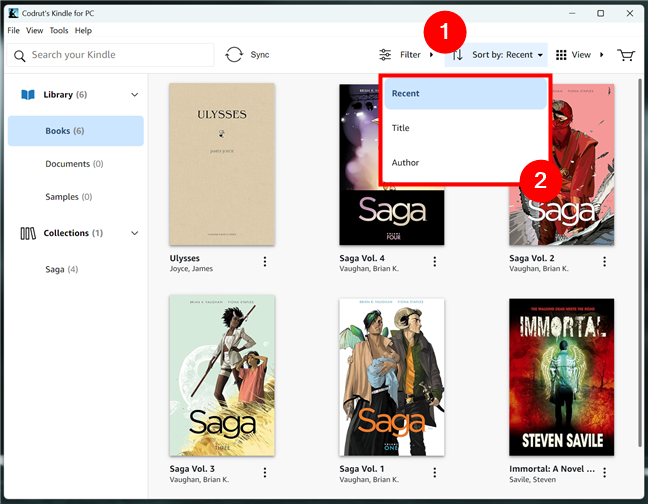Open the File menu
This screenshot has width=648, height=504.
[x=13, y=31]
